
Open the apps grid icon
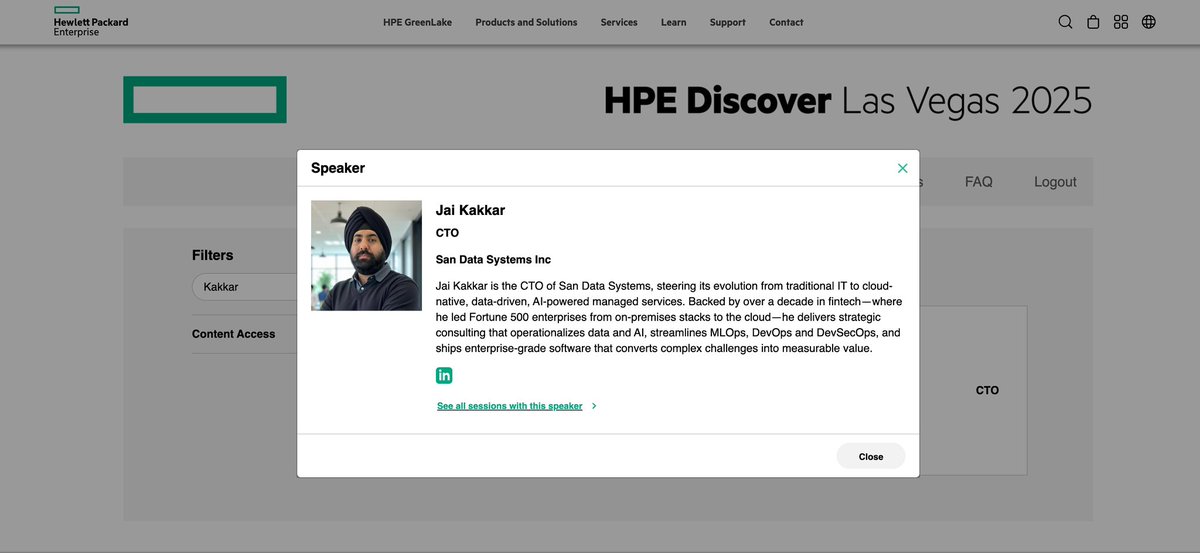click(1121, 22)
